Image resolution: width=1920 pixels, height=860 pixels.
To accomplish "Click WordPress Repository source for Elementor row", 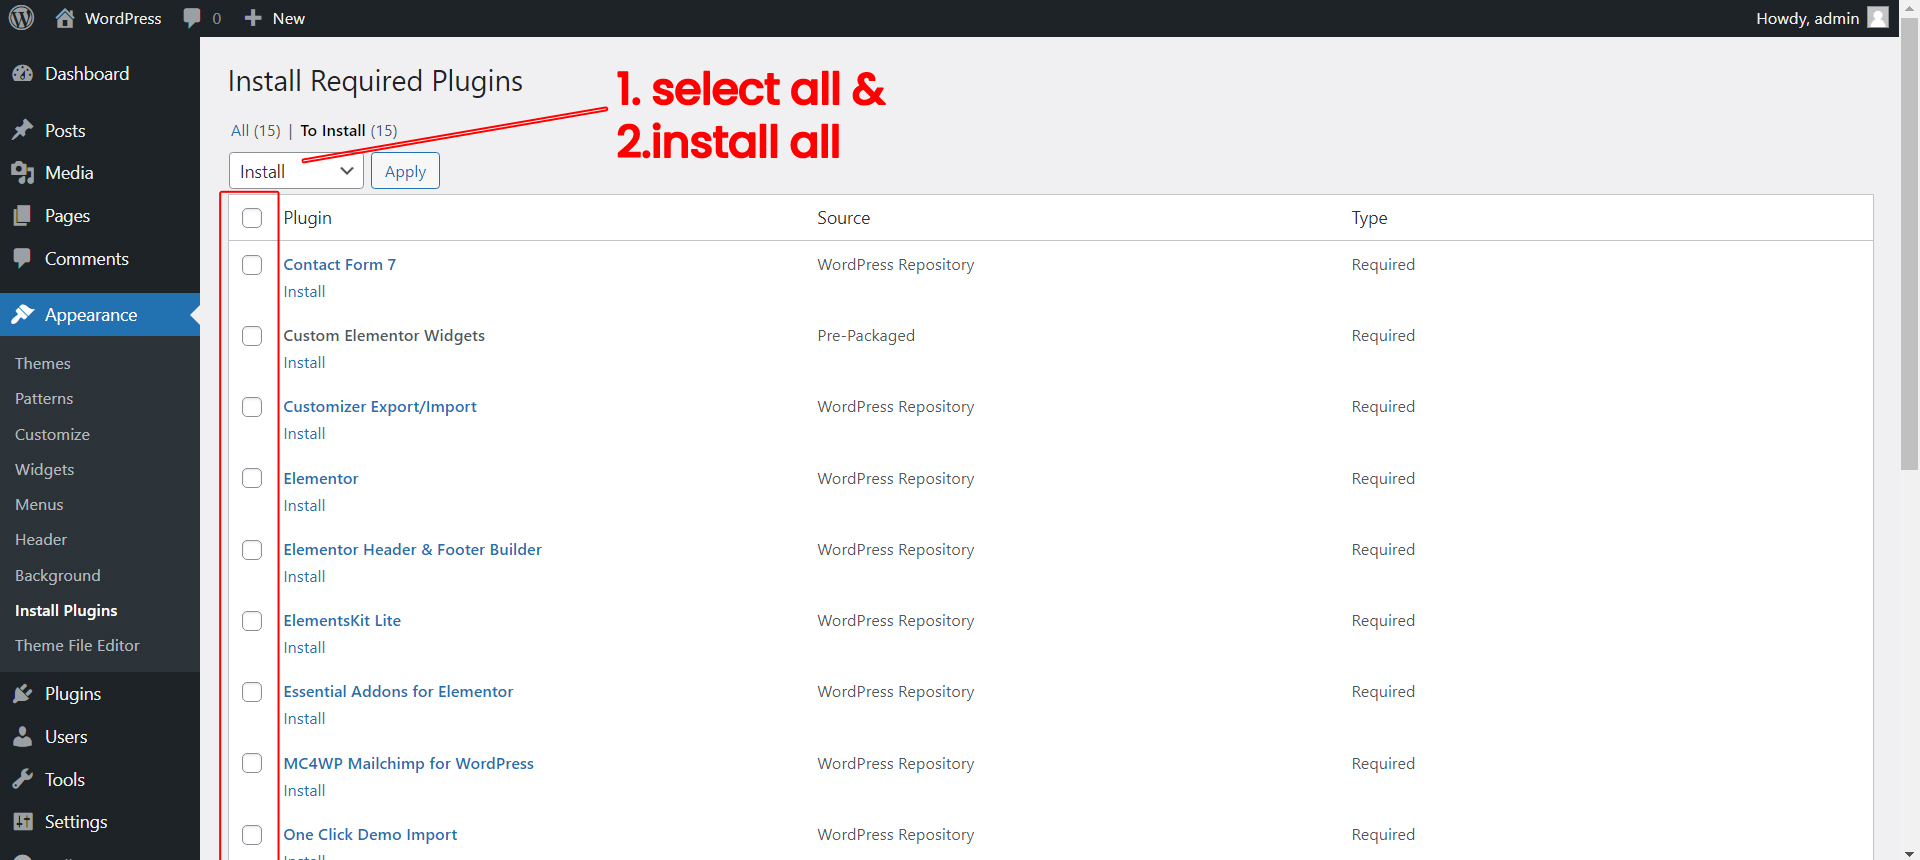I will pyautogui.click(x=895, y=479).
